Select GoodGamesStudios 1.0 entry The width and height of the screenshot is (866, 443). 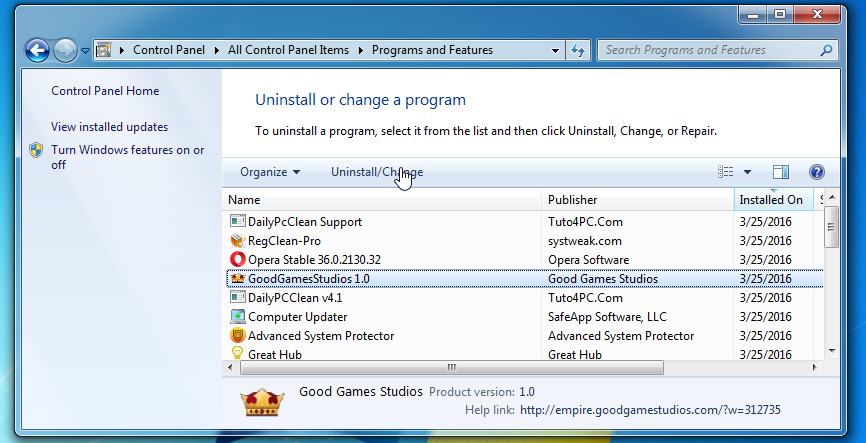click(309, 279)
